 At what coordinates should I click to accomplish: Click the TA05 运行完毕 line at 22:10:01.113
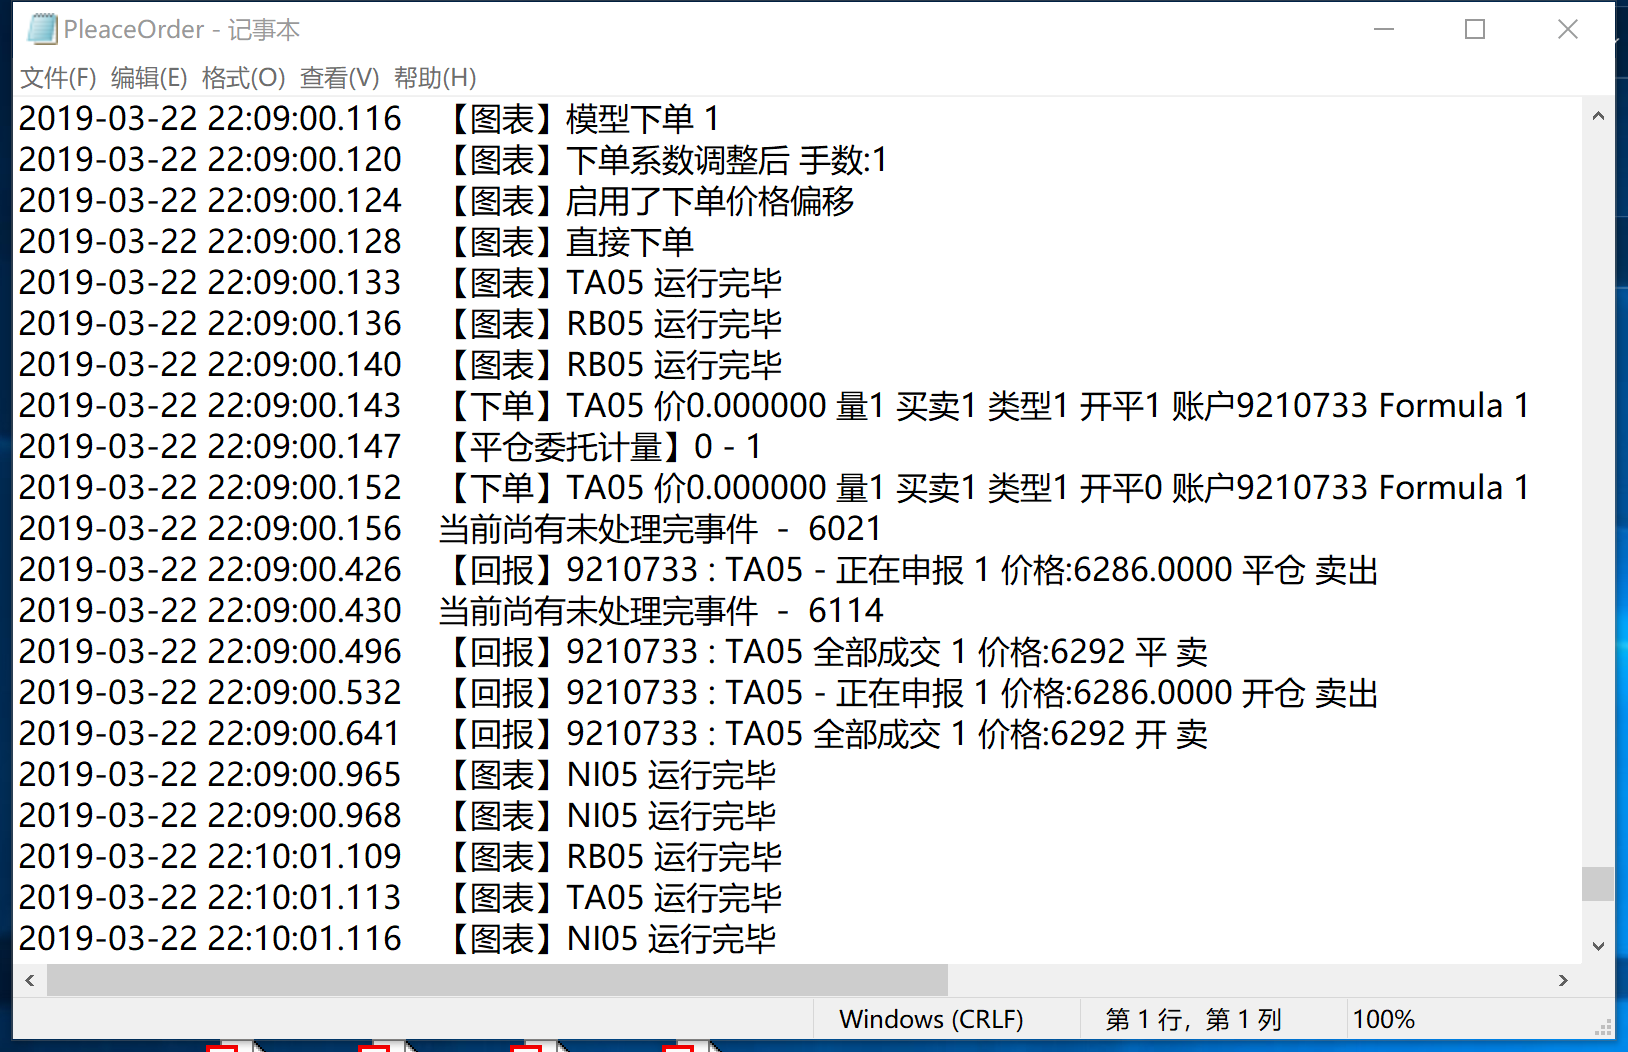point(400,898)
